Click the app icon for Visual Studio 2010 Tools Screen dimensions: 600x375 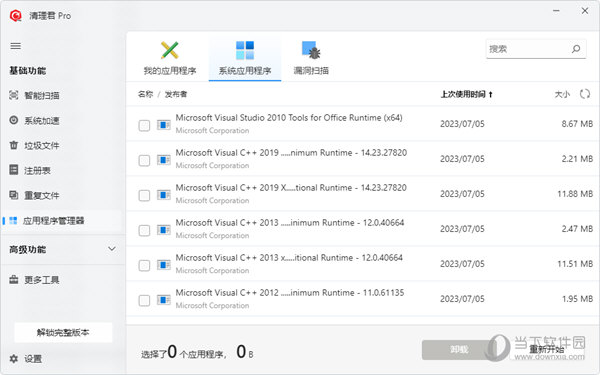164,125
